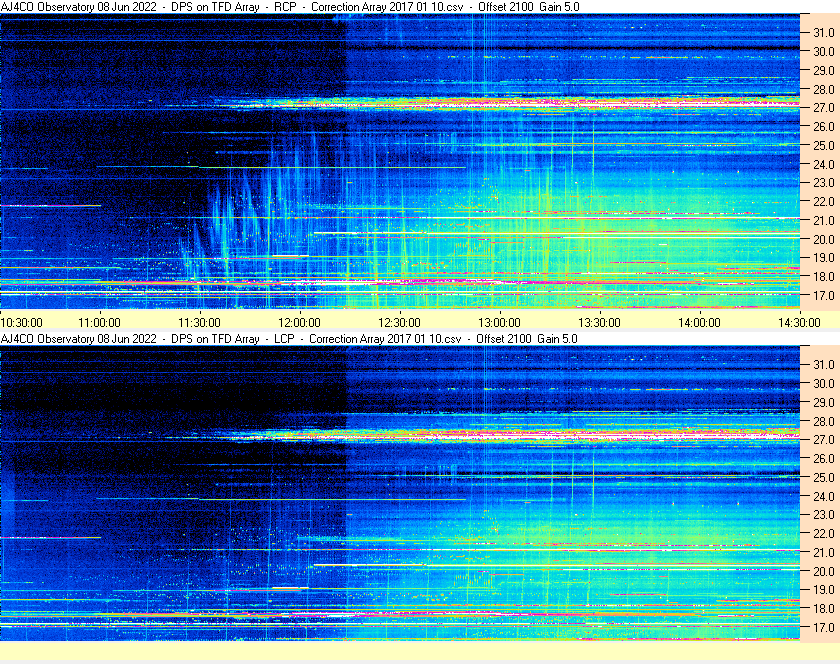Click the 12:30:00 time axis label
Image resolution: width=840 pixels, height=664 pixels.
pyautogui.click(x=400, y=322)
